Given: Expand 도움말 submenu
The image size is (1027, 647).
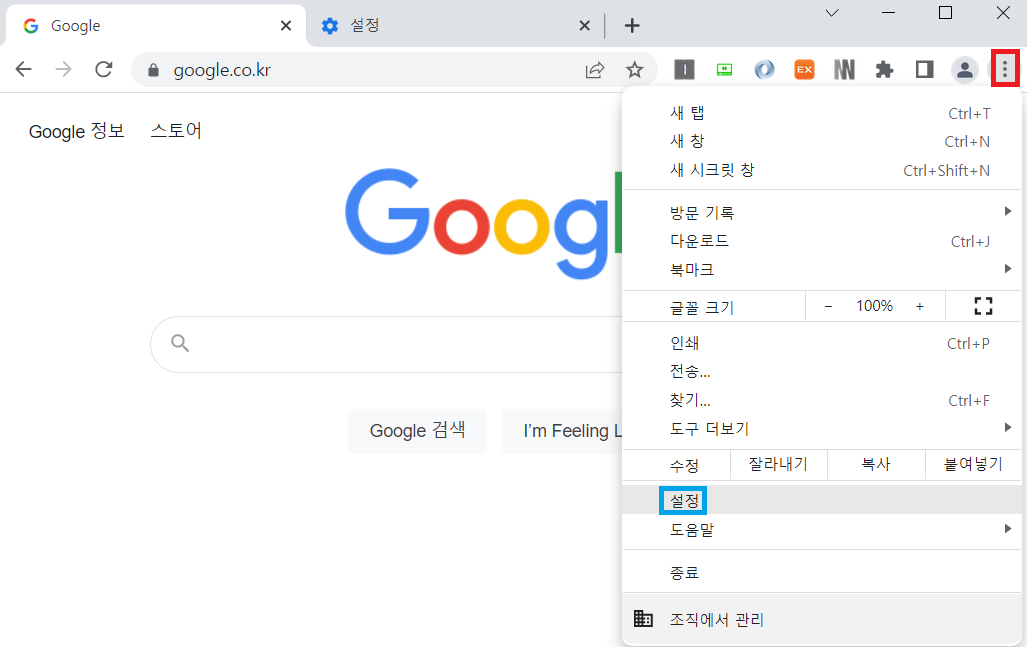Looking at the screenshot, I should (822, 529).
